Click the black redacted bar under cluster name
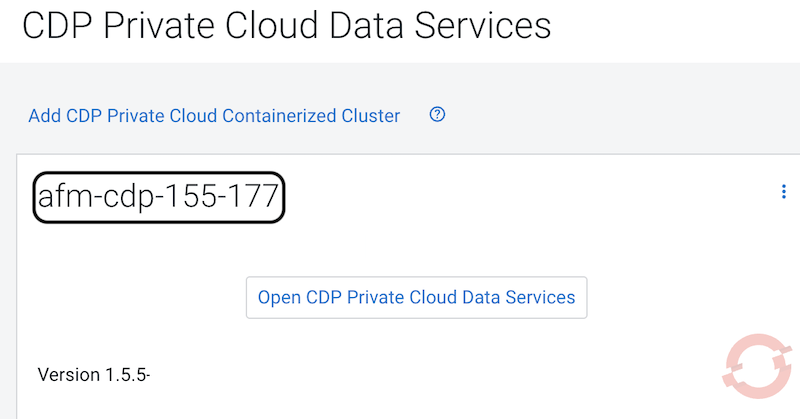Screen dimensions: 800x419 coord(200,246)
